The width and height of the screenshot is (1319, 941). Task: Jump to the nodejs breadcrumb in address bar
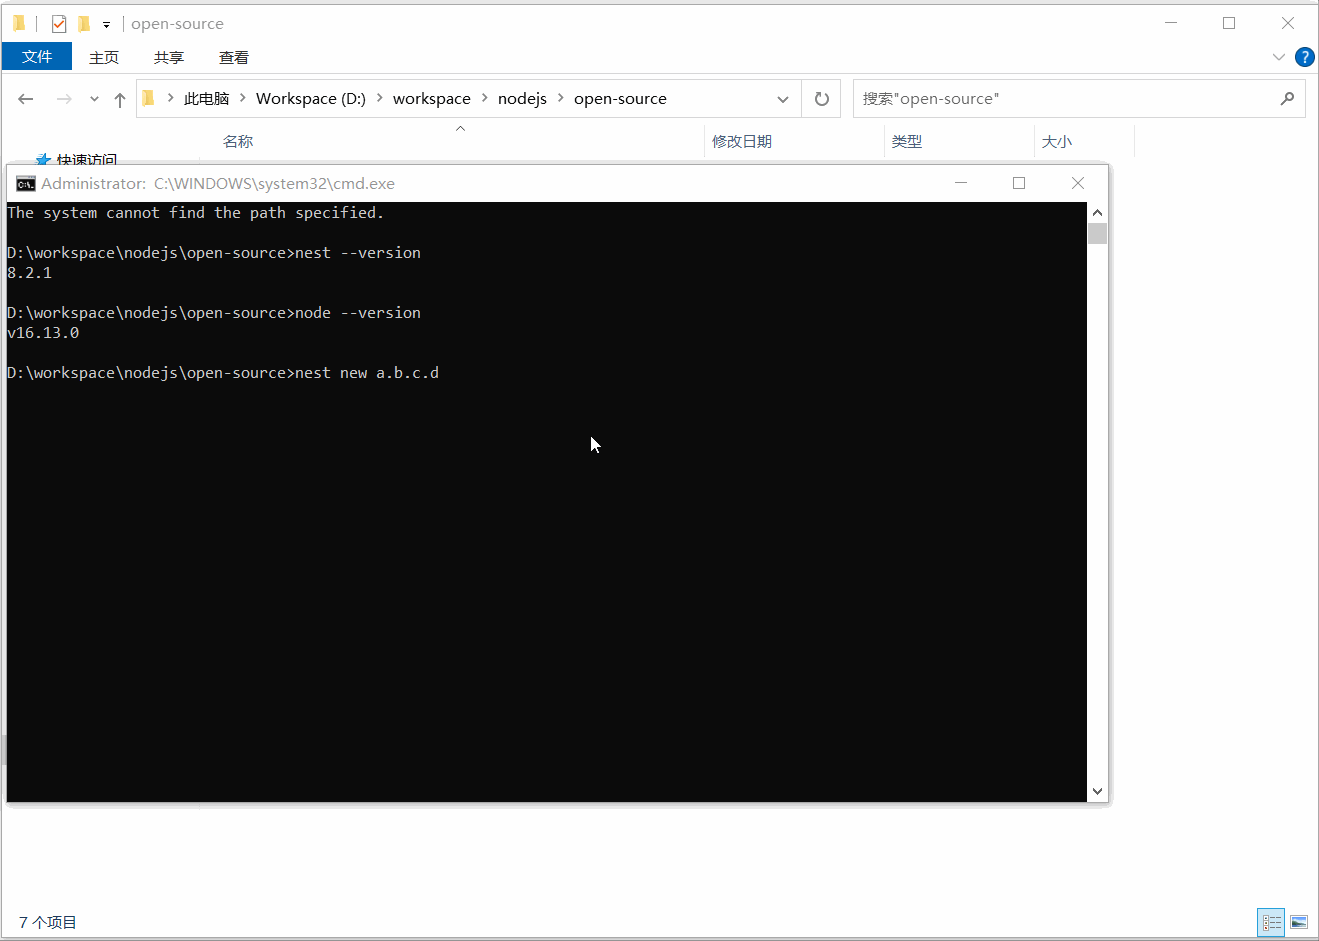(x=522, y=98)
